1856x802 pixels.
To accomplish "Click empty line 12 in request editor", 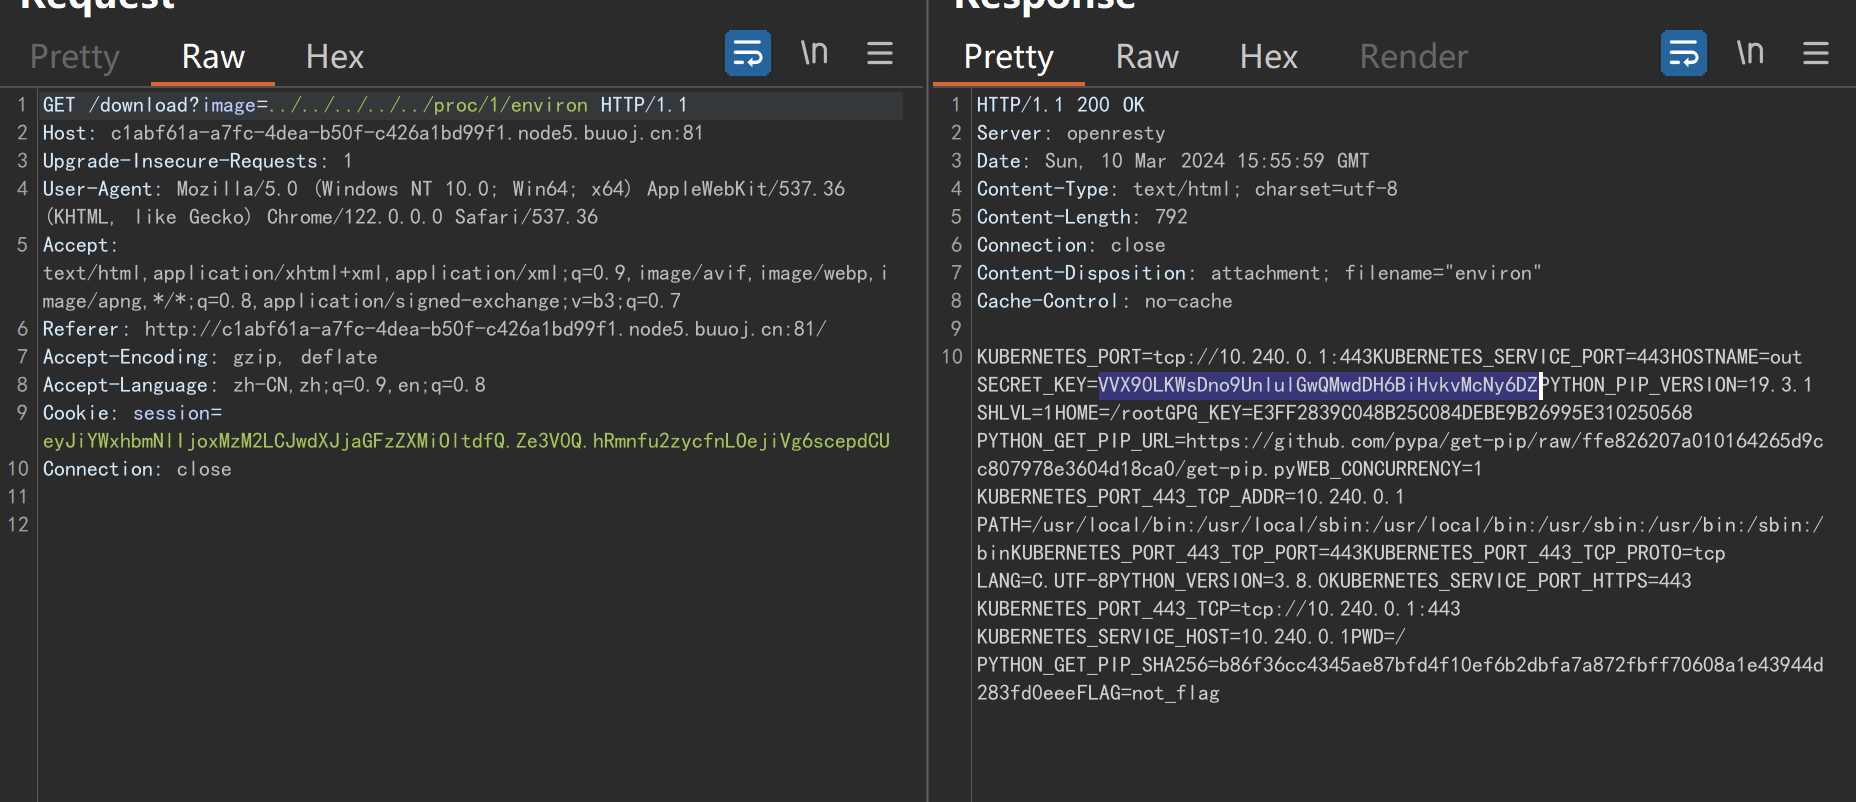I will [470, 525].
